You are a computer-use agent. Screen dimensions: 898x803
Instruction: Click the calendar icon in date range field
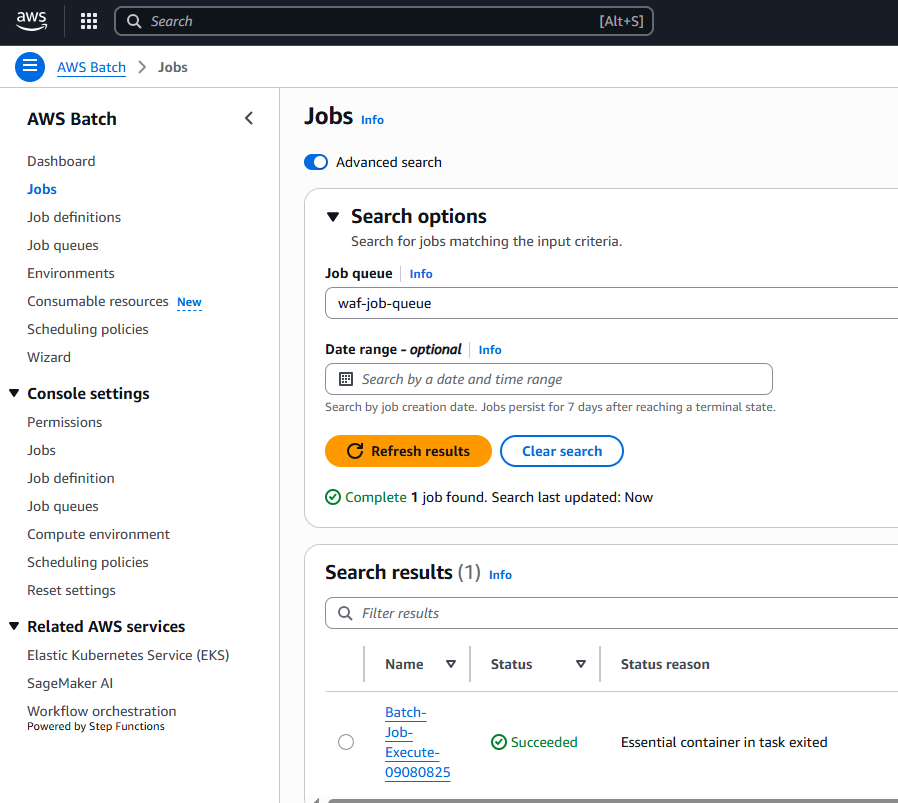pos(346,379)
